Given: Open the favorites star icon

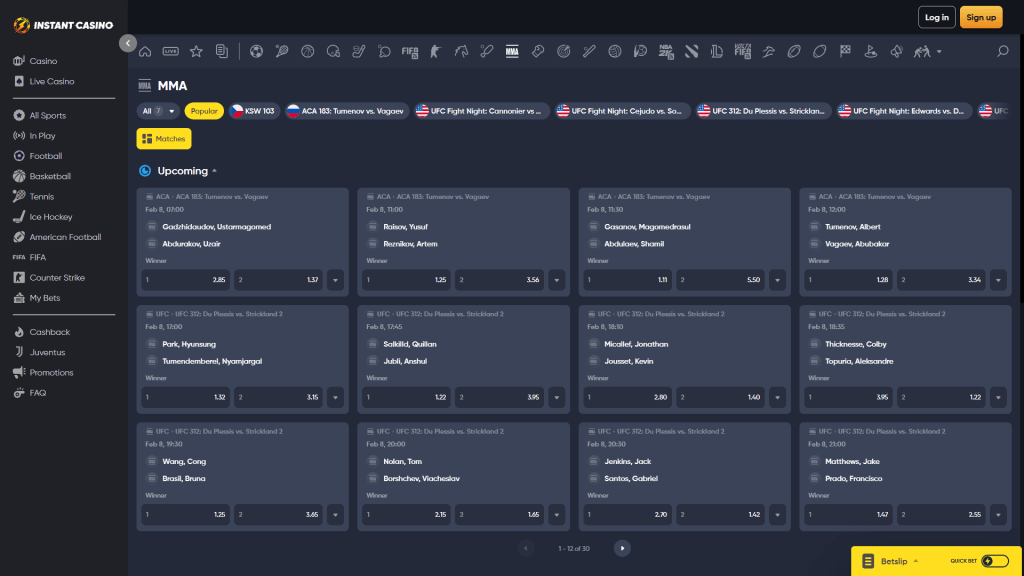Looking at the screenshot, I should coord(196,51).
